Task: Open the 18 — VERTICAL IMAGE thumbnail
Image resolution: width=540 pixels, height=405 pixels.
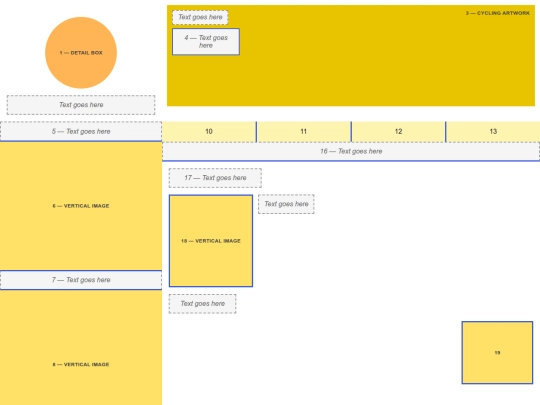Action: tap(211, 241)
